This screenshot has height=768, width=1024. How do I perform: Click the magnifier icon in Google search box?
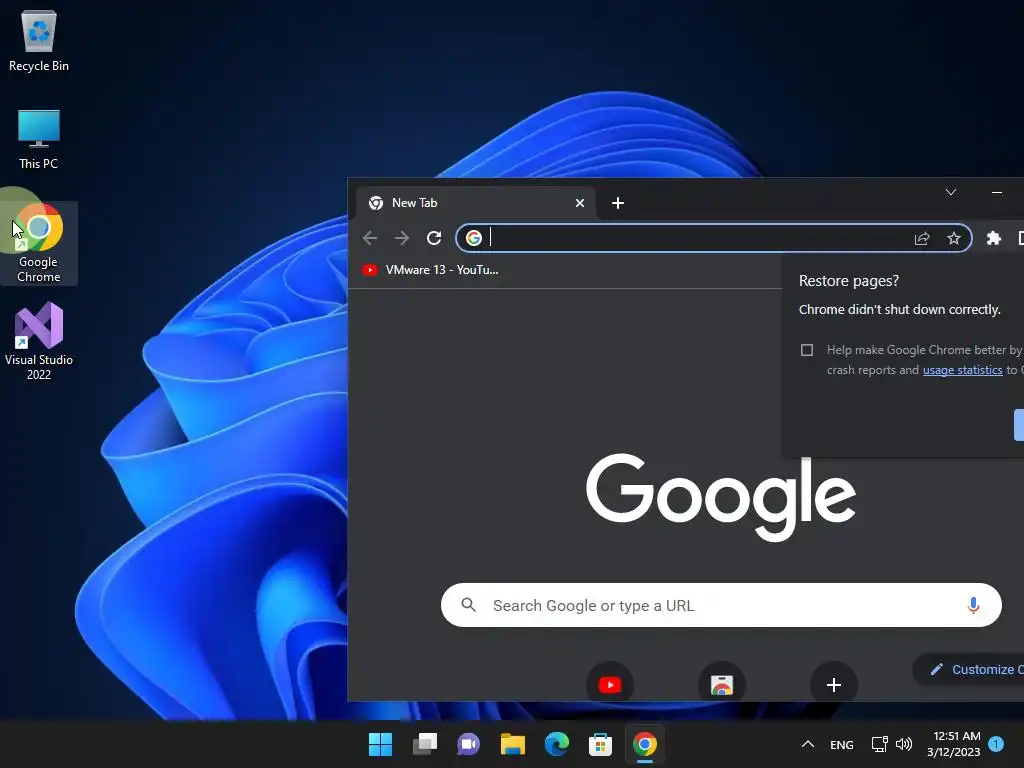coord(468,605)
